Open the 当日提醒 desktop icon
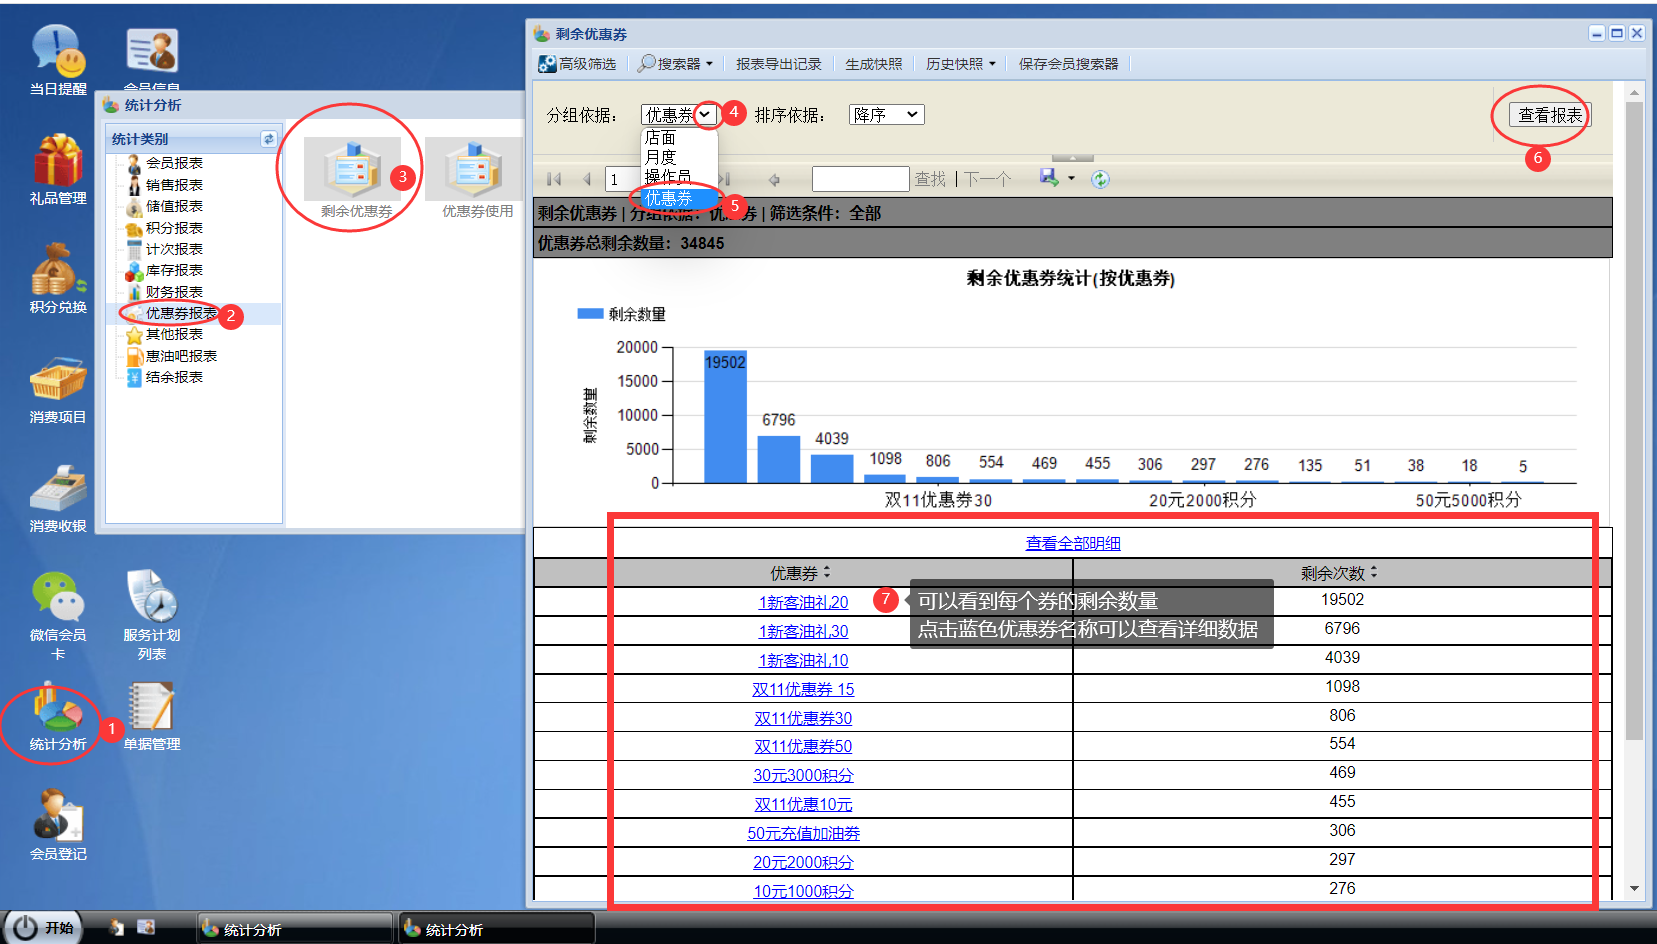 tap(58, 60)
